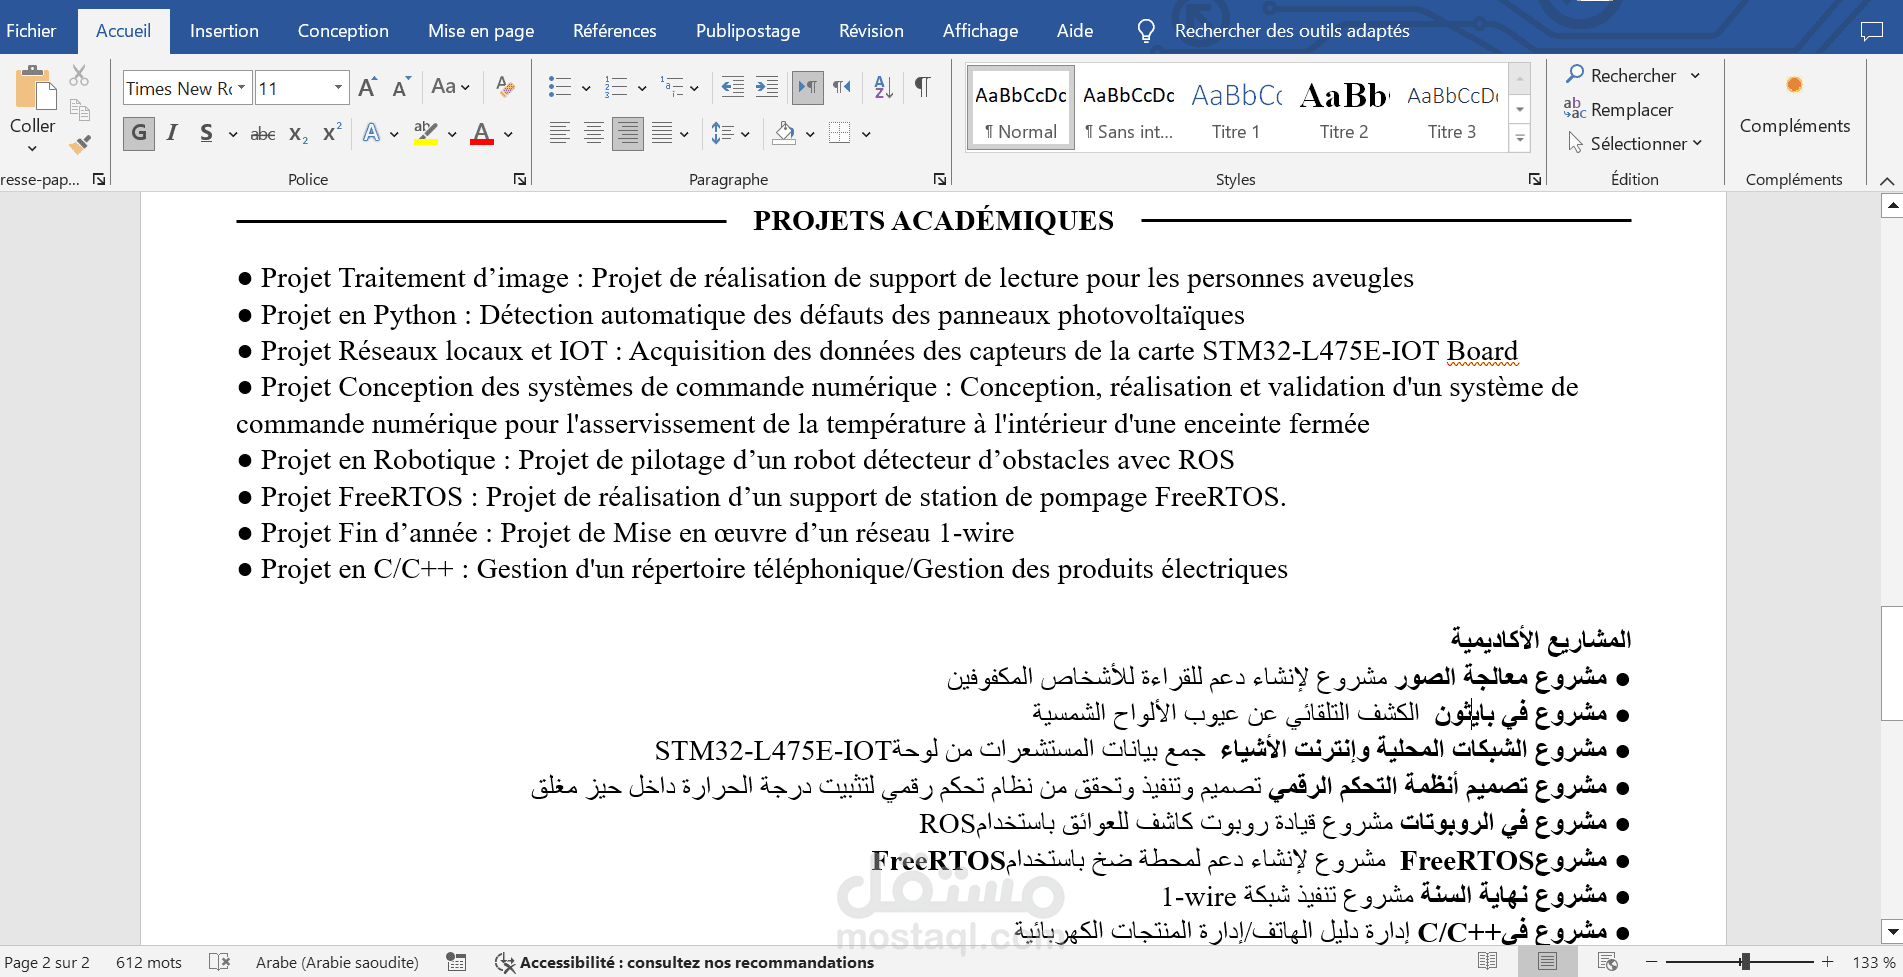The height and width of the screenshot is (977, 1903).
Task: Open the Sélectionner dropdown
Action: 1635,144
